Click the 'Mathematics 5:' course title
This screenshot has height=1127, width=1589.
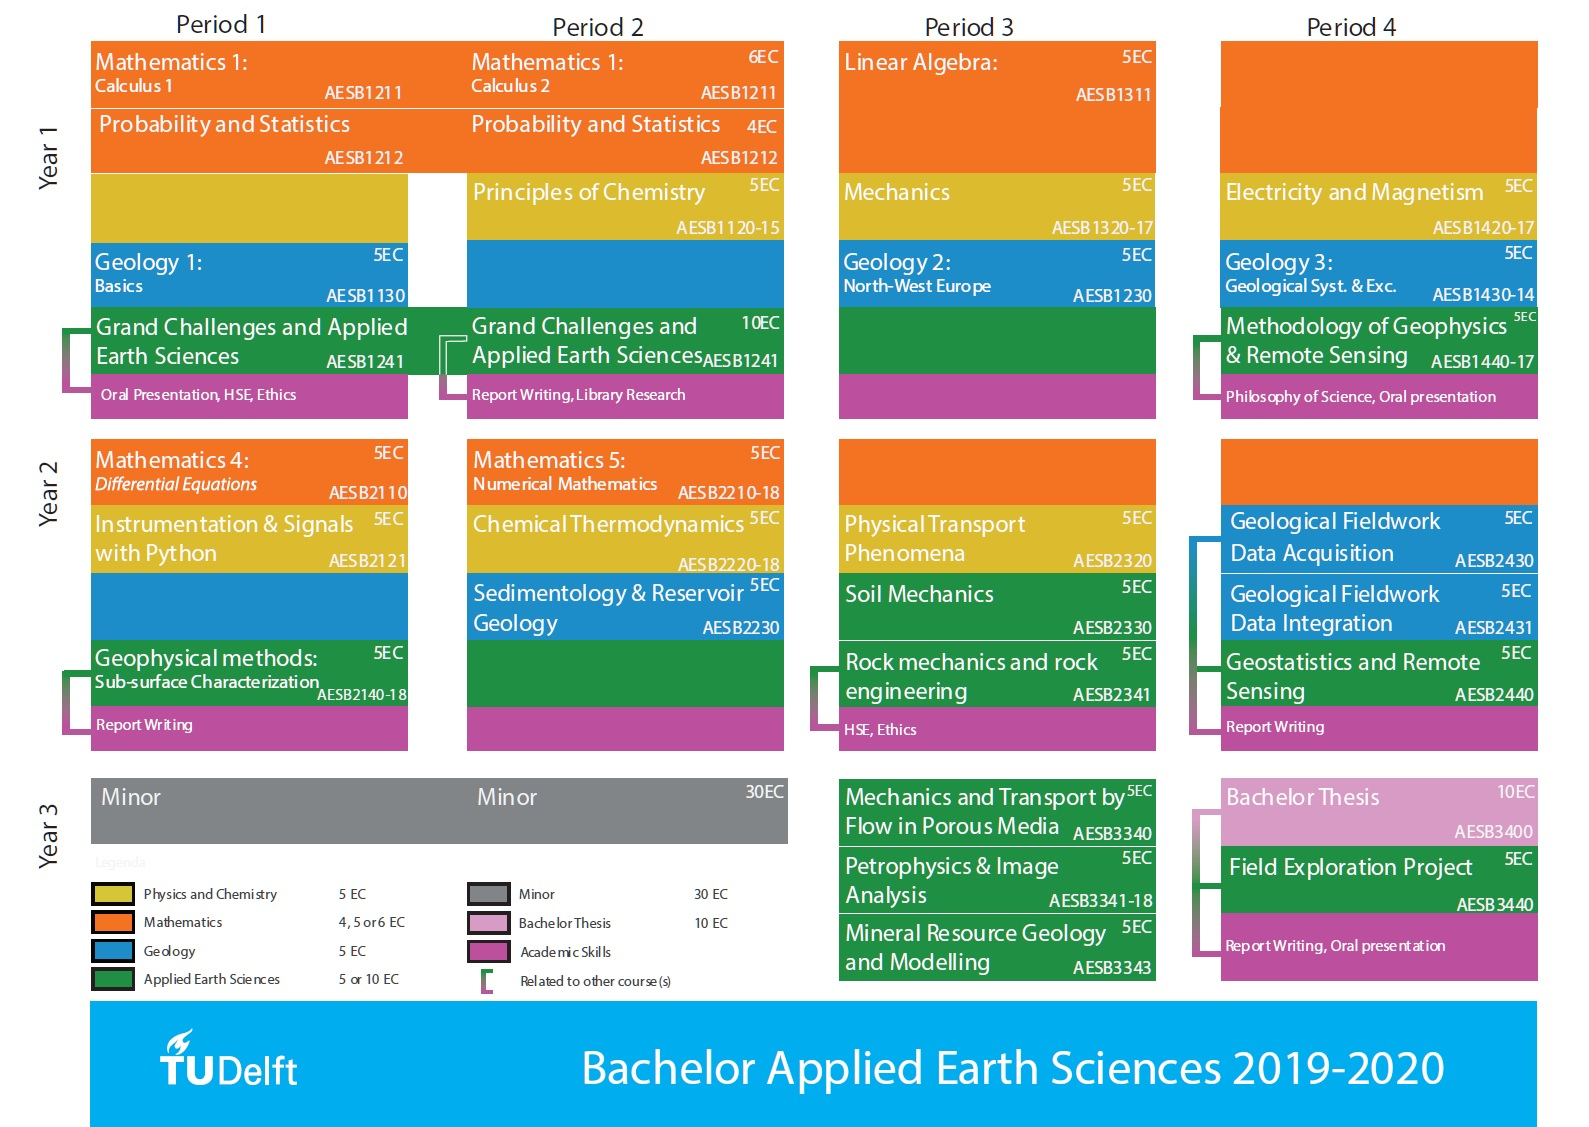click(549, 460)
